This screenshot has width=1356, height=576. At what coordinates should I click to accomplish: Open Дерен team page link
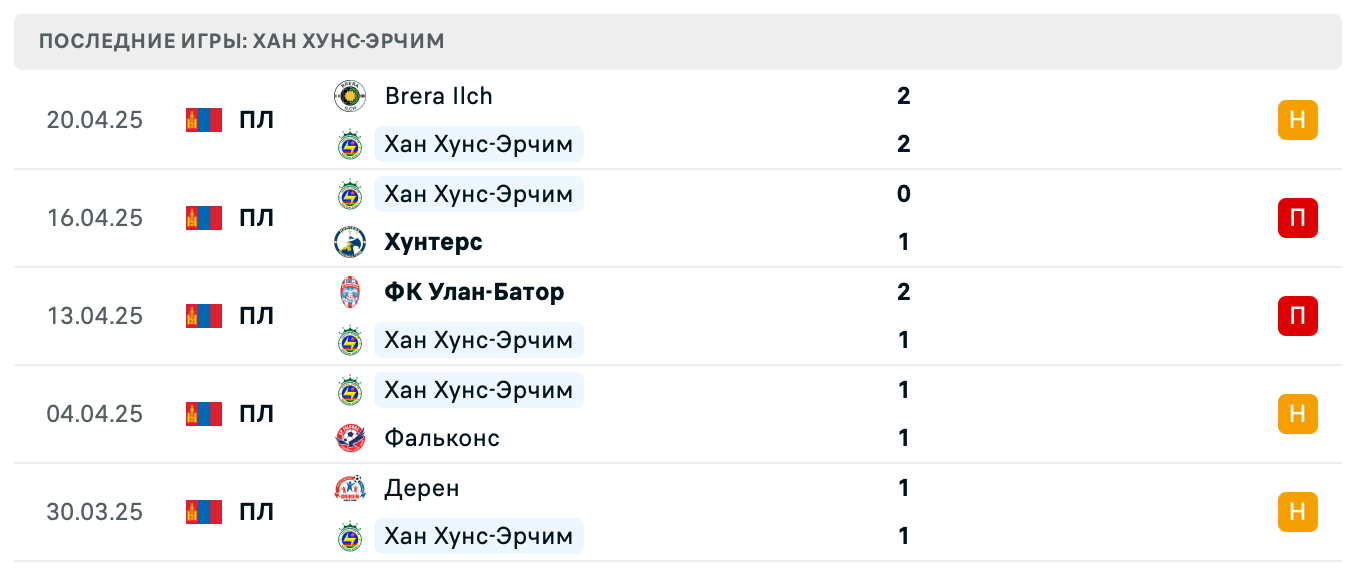click(x=422, y=488)
